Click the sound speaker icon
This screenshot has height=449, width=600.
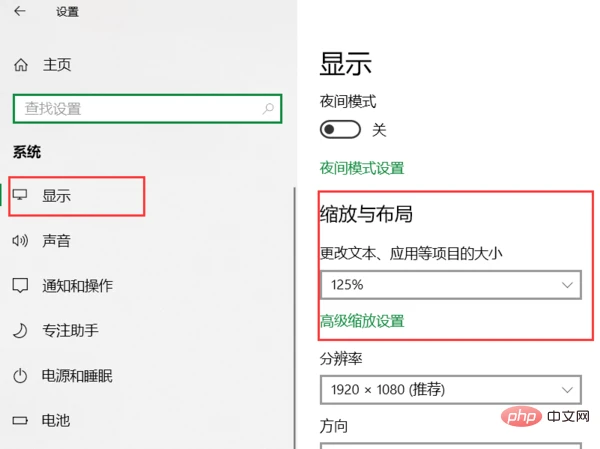(x=20, y=241)
